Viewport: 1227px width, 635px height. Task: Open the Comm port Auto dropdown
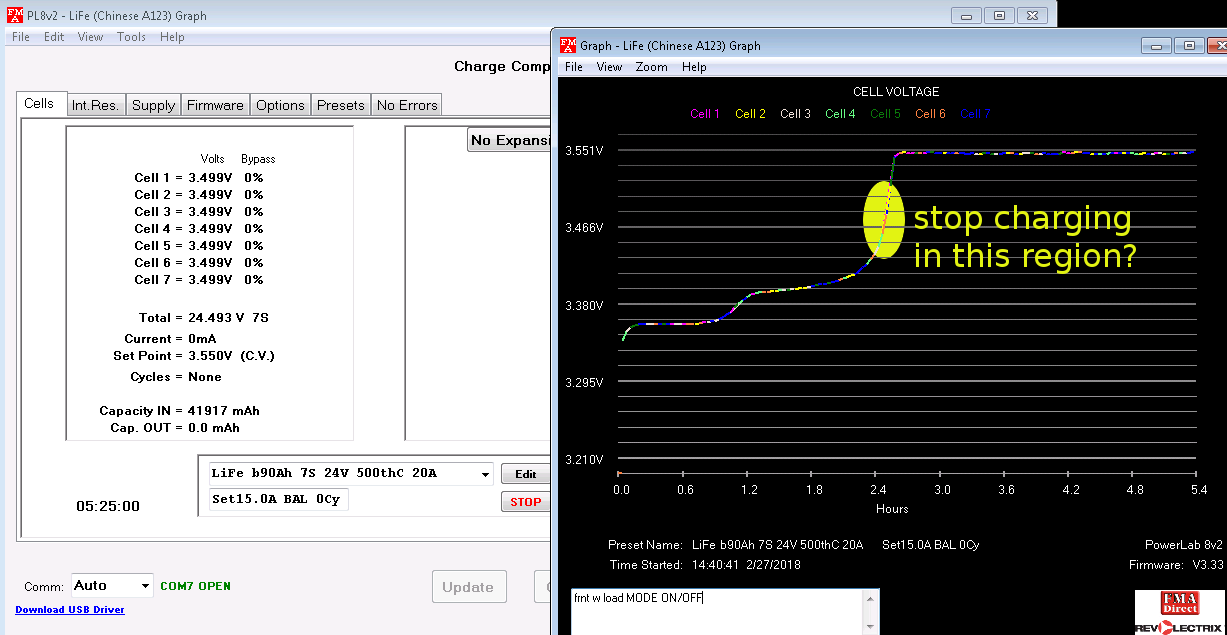point(146,586)
